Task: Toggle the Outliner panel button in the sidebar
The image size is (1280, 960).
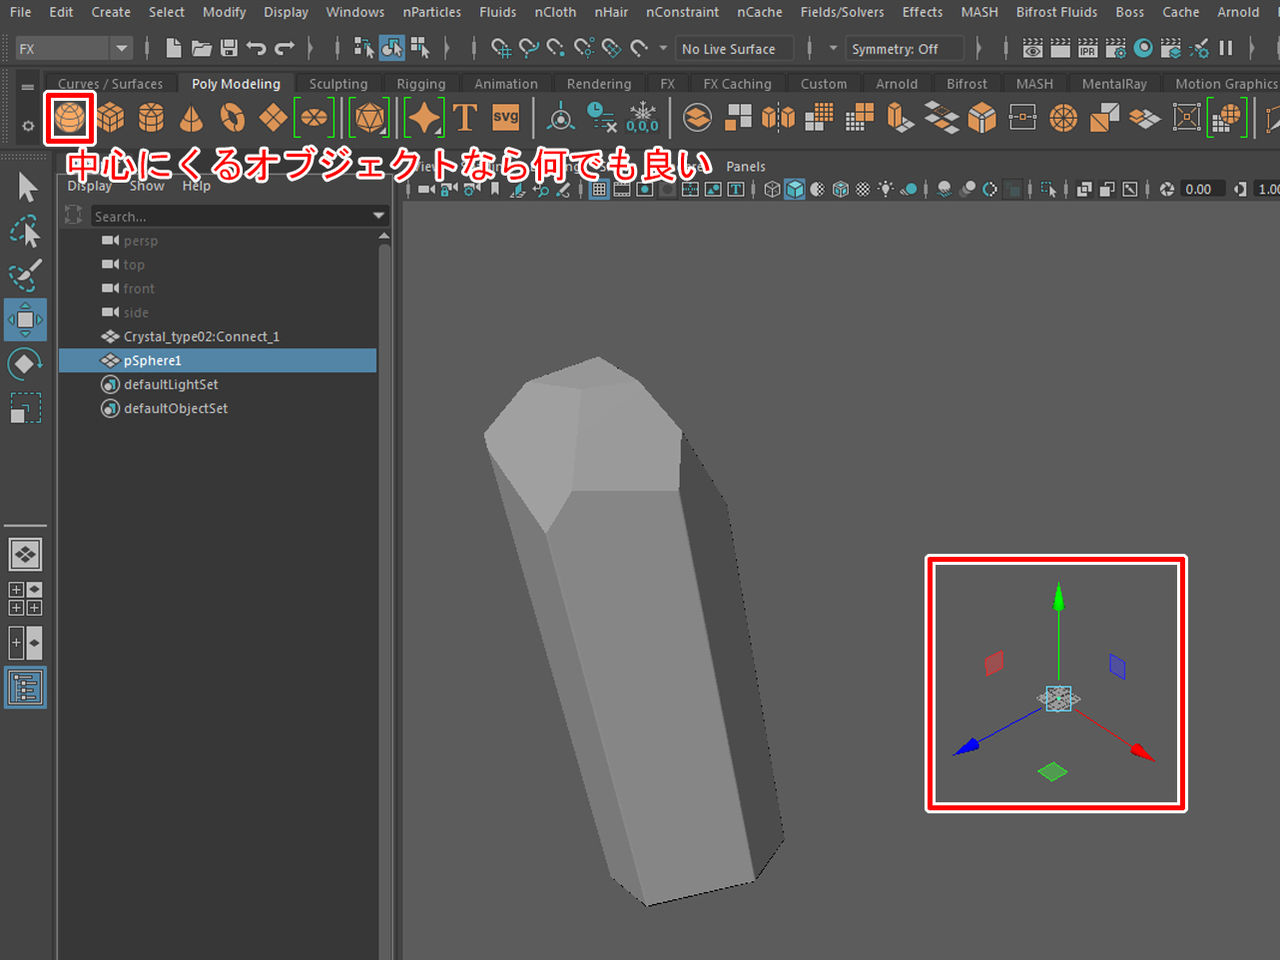Action: point(25,688)
